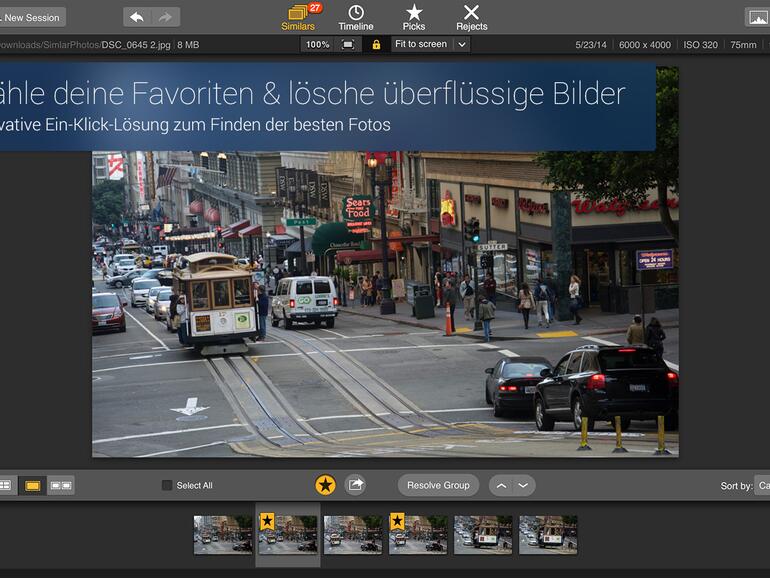Click the 27 badge on Similars
Screen dimensions: 770x578
(315, 7)
